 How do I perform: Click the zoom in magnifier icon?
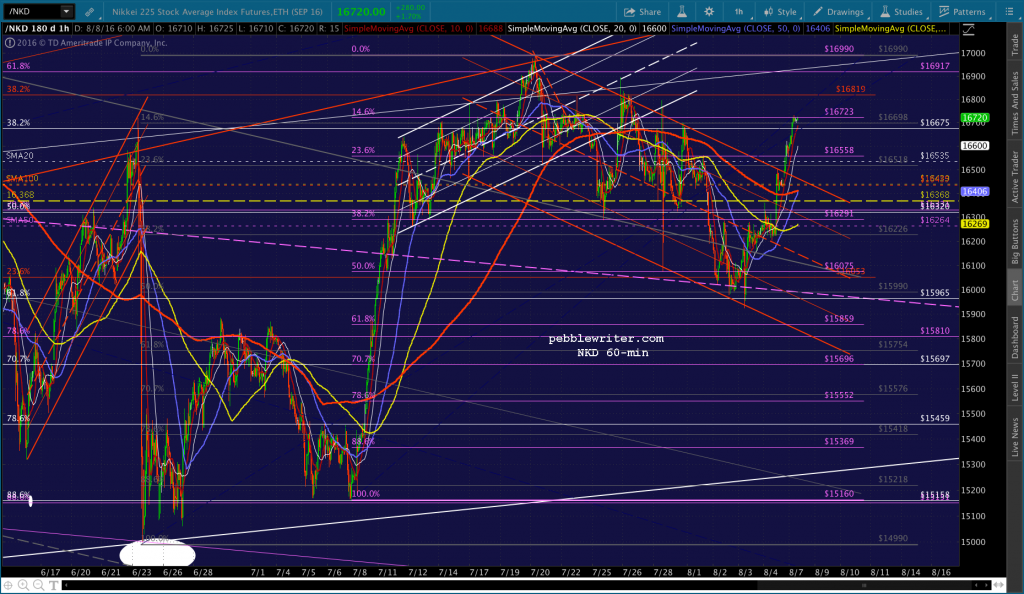[x=24, y=586]
